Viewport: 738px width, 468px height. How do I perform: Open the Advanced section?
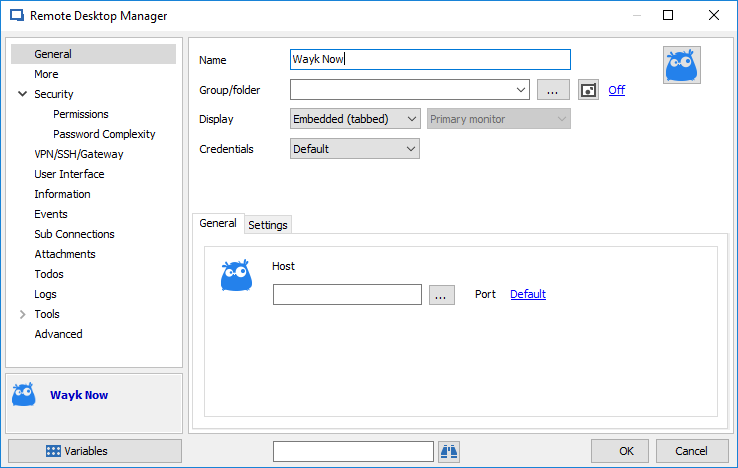(58, 334)
